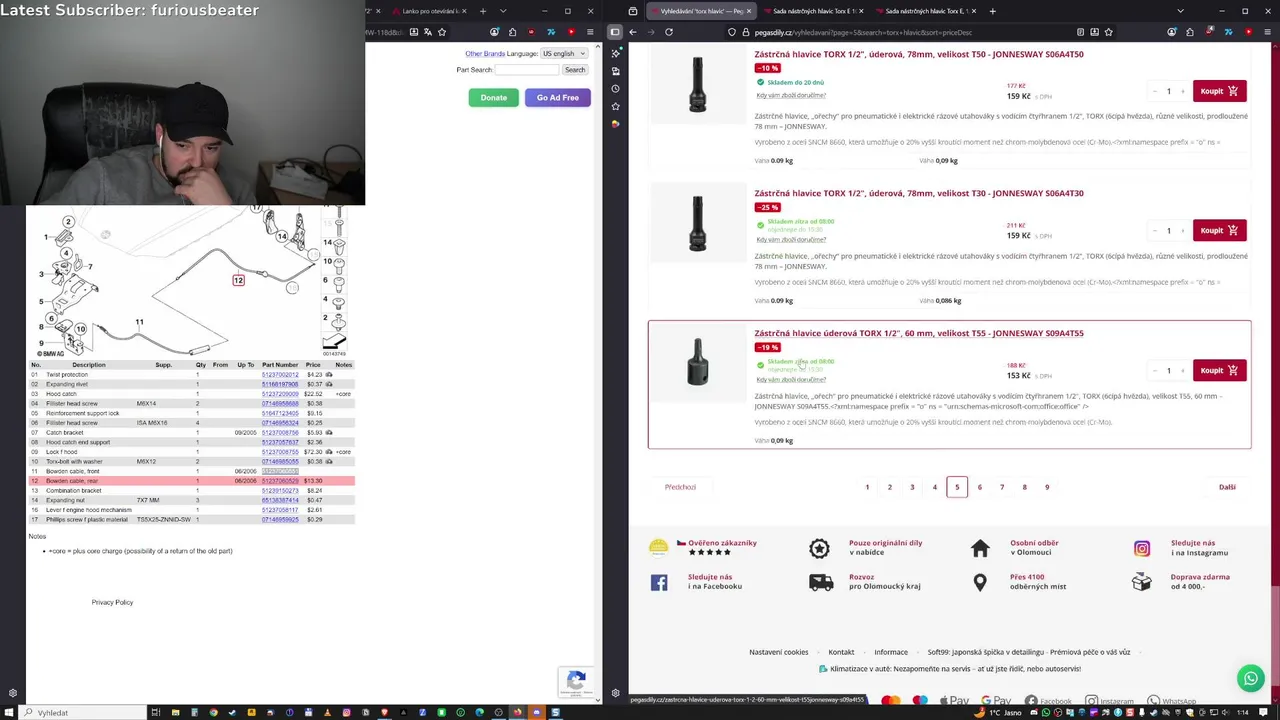
Task: Open the WhatsApp chat bubble
Action: point(1250,679)
